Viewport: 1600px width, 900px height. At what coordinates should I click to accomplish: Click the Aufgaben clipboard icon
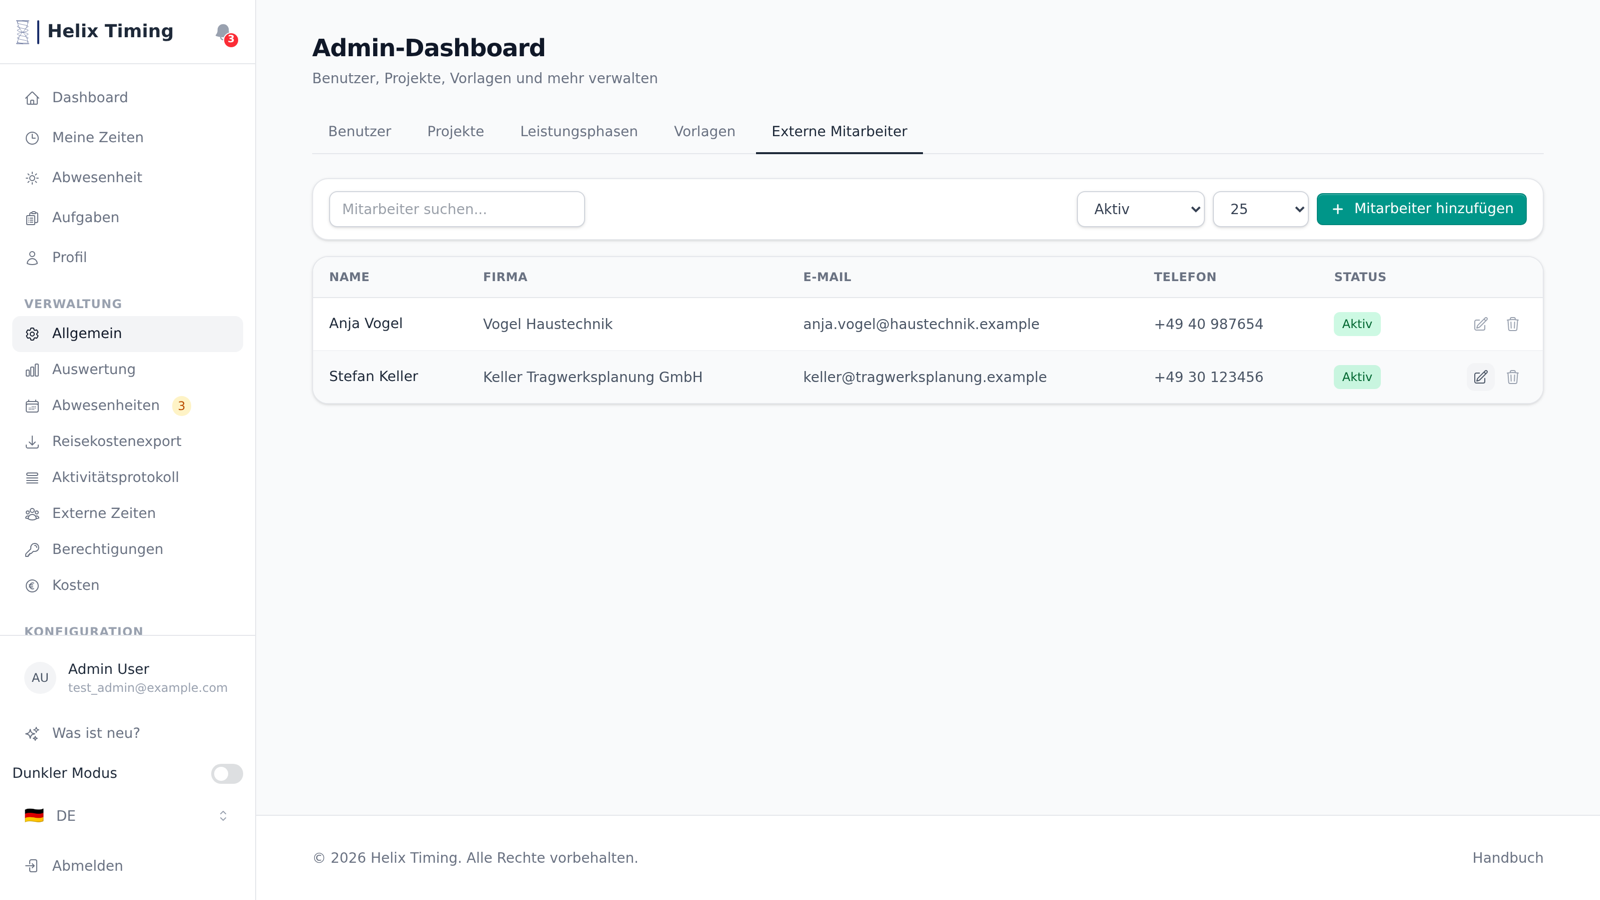[32, 218]
